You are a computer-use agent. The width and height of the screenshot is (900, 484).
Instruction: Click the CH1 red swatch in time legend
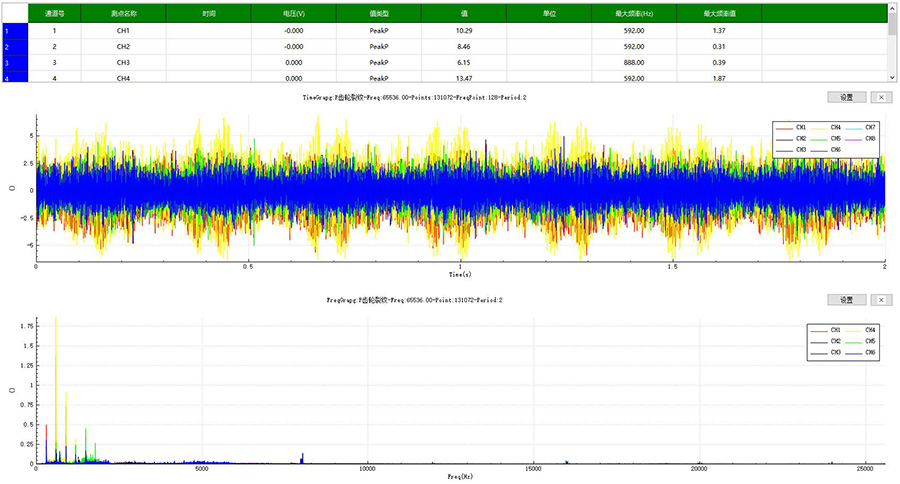pyautogui.click(x=785, y=128)
